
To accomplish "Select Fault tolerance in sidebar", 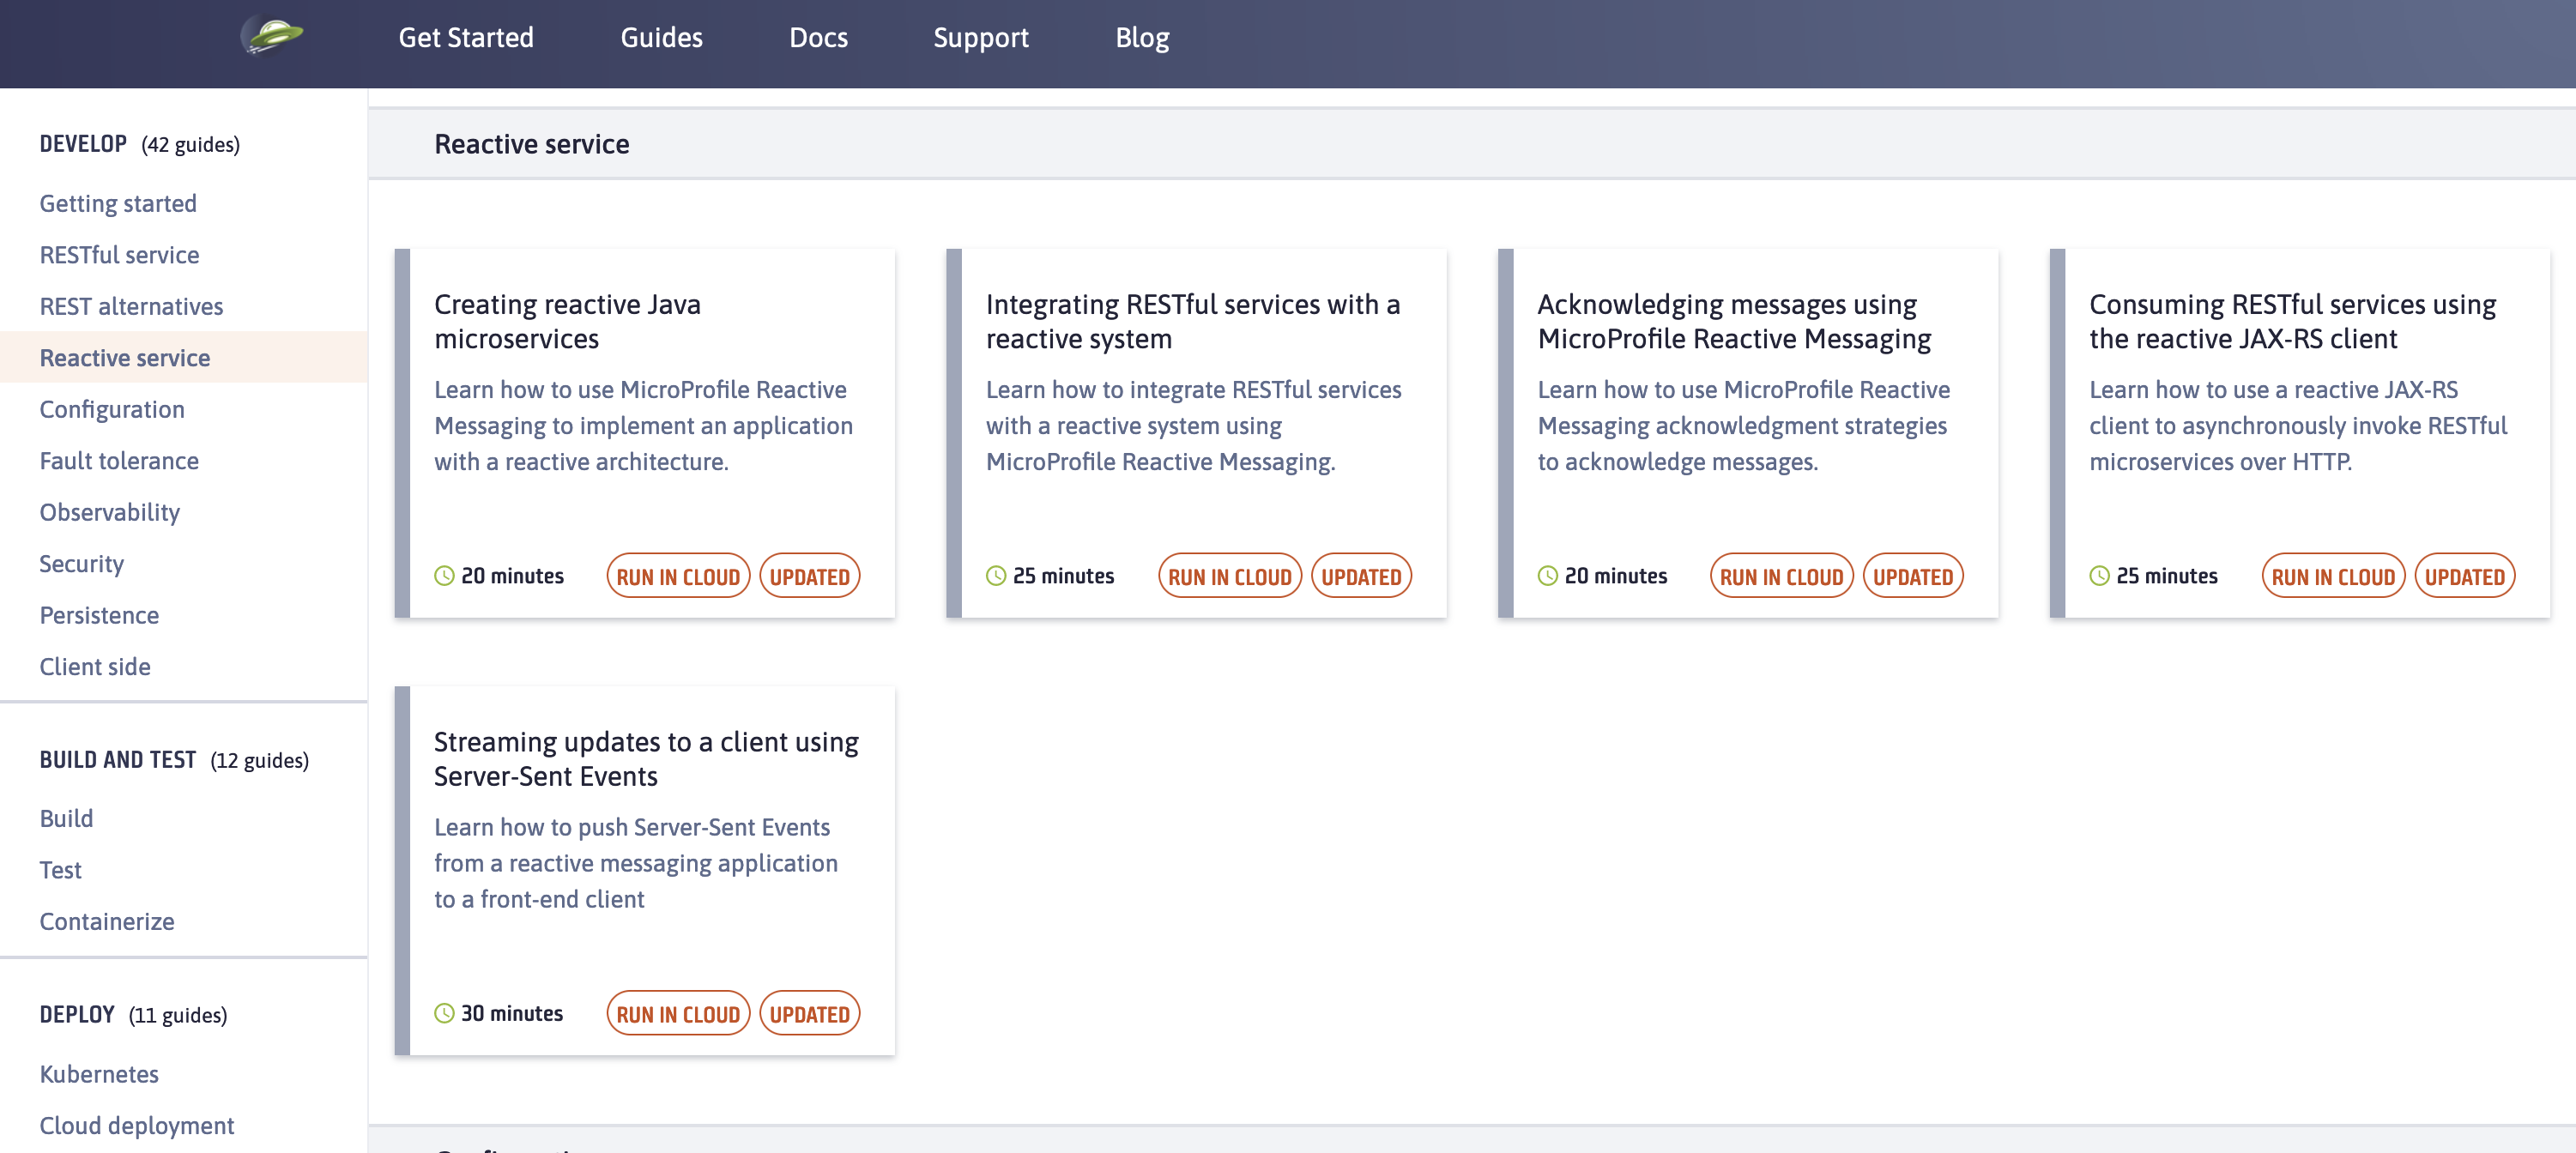I will 119,461.
